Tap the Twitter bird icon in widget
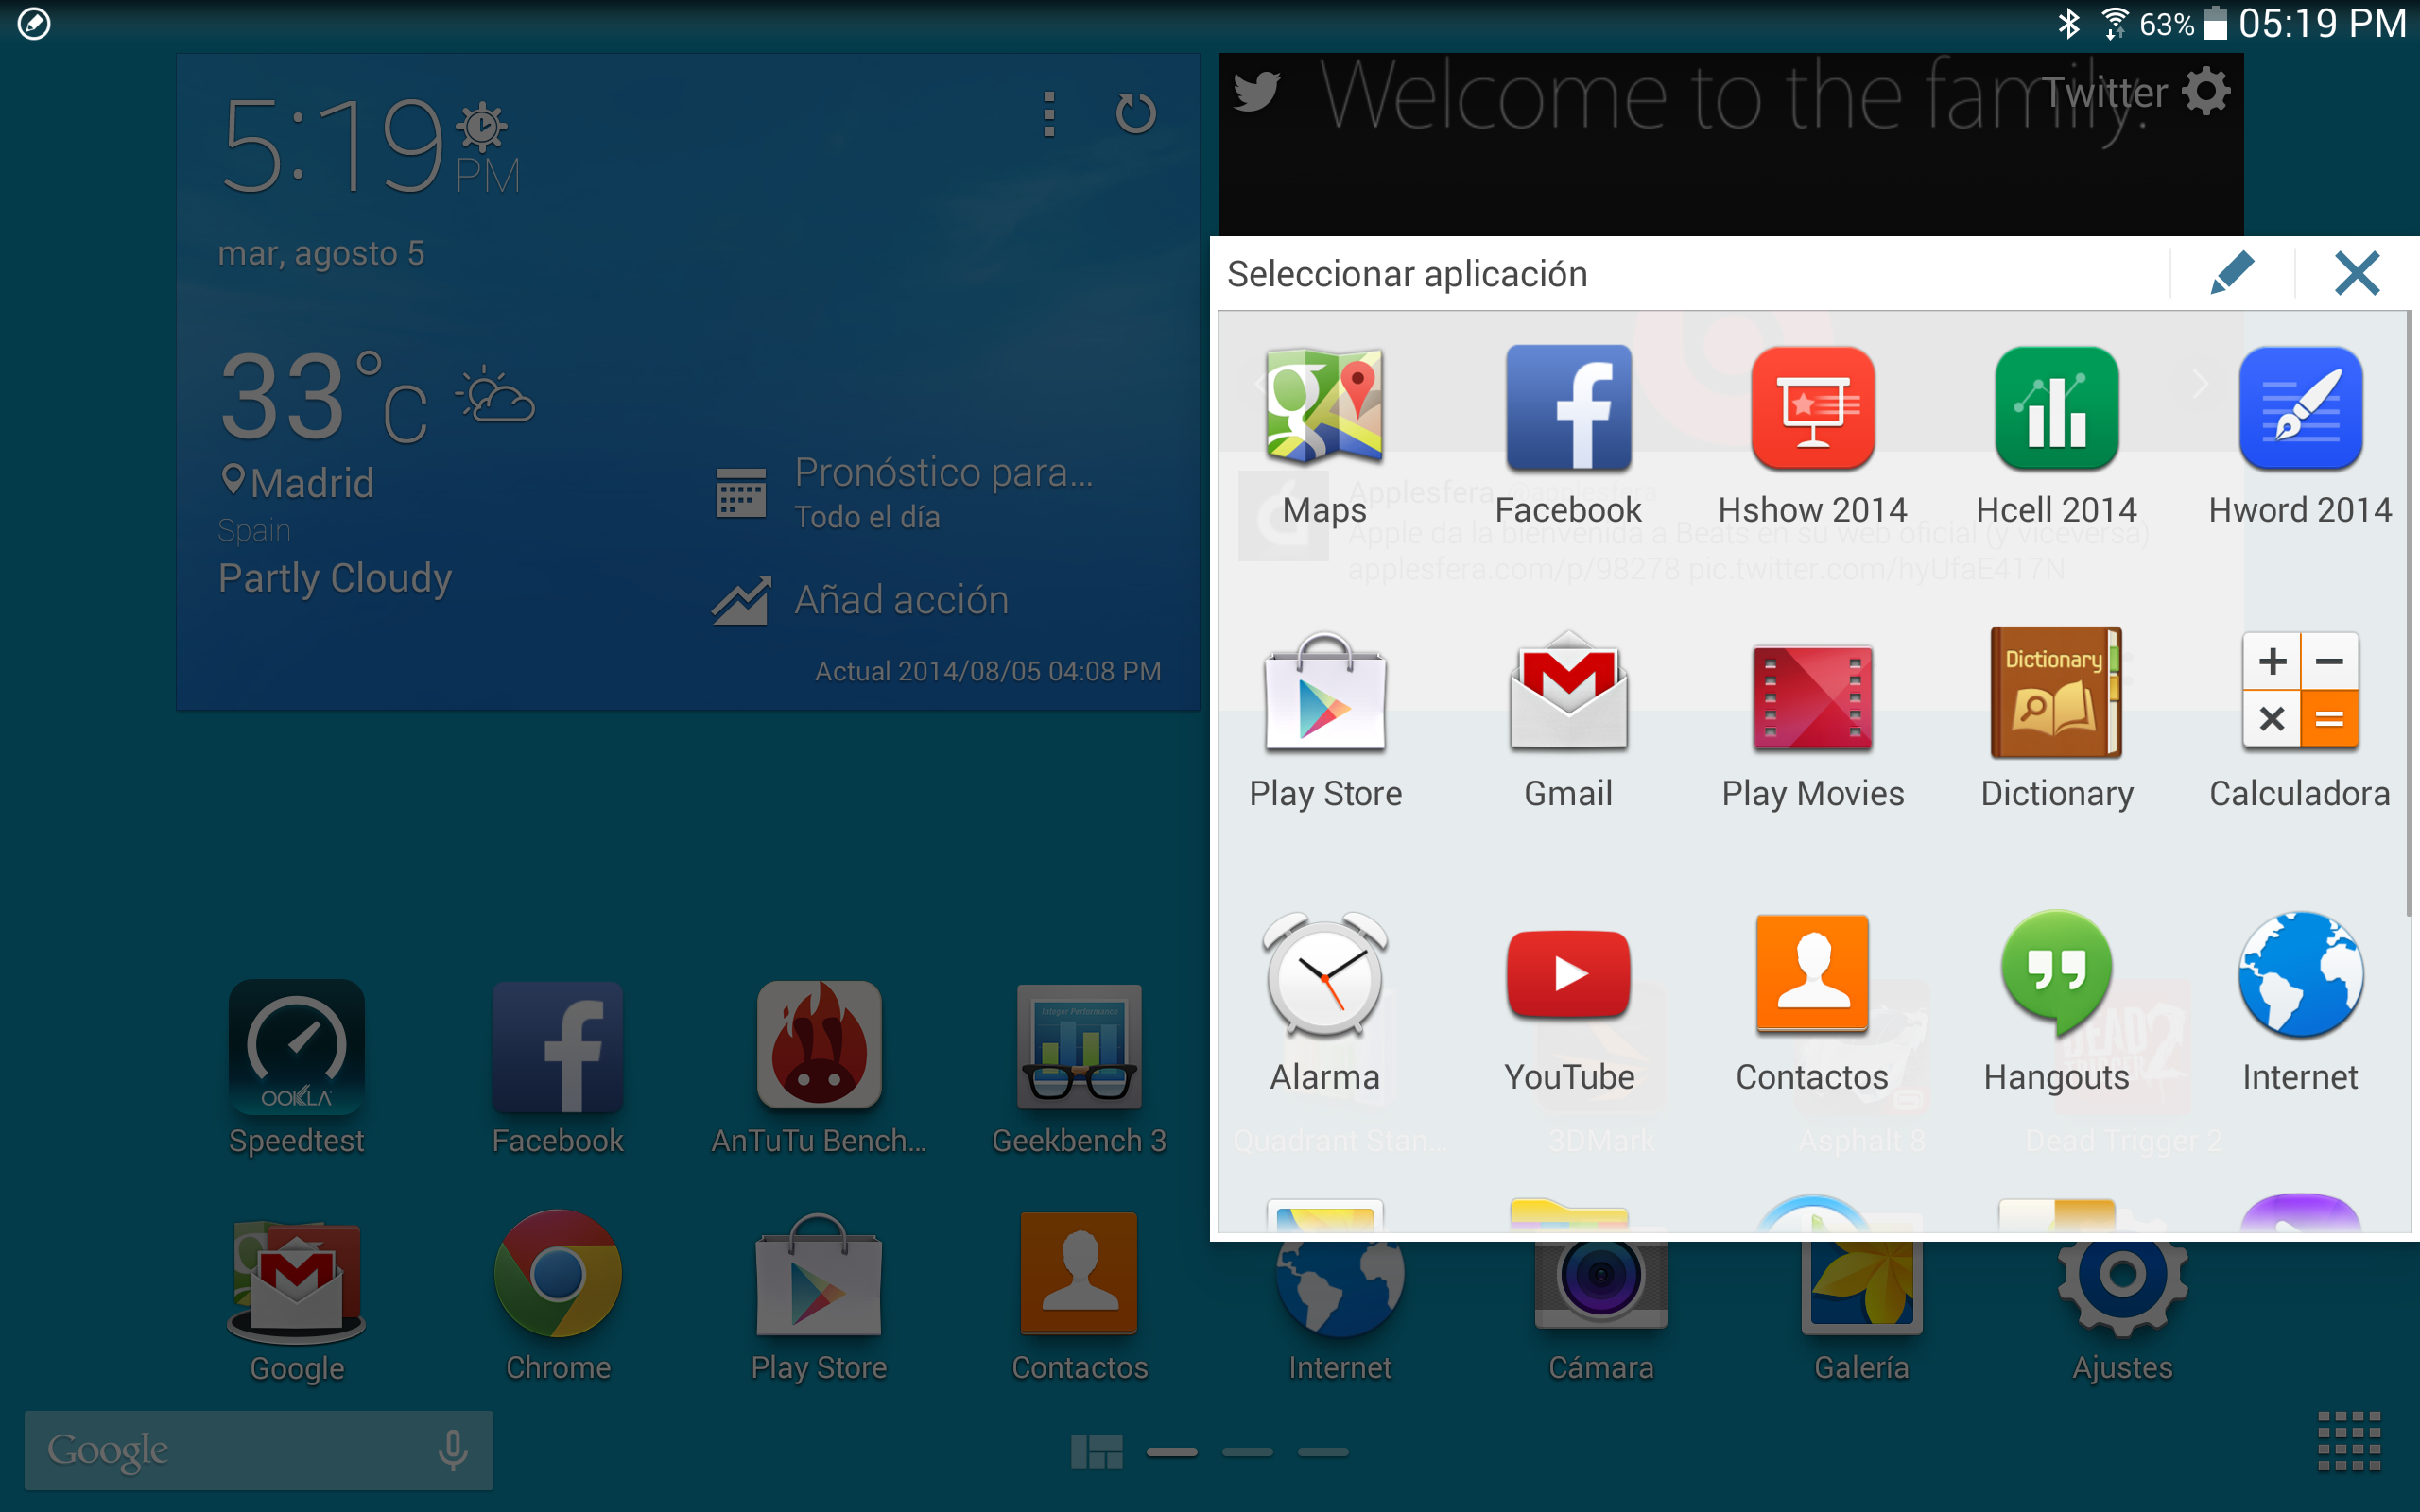Viewport: 2420px width, 1512px height. coord(1257,92)
